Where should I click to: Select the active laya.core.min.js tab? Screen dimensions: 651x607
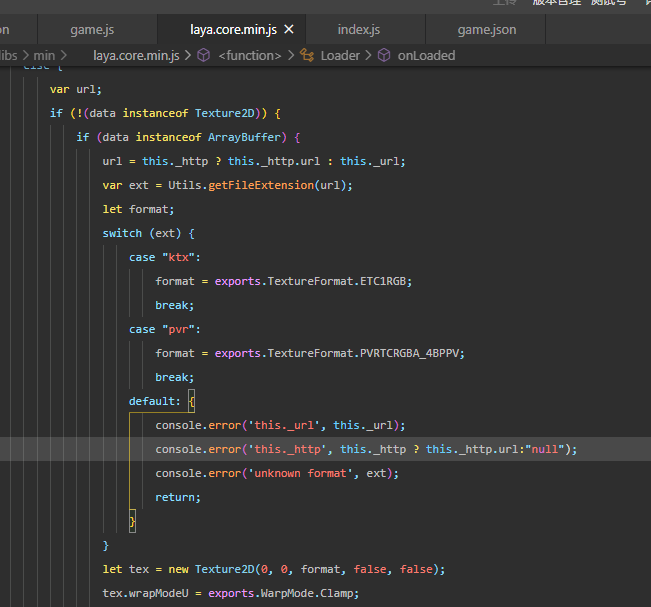pyautogui.click(x=232, y=30)
